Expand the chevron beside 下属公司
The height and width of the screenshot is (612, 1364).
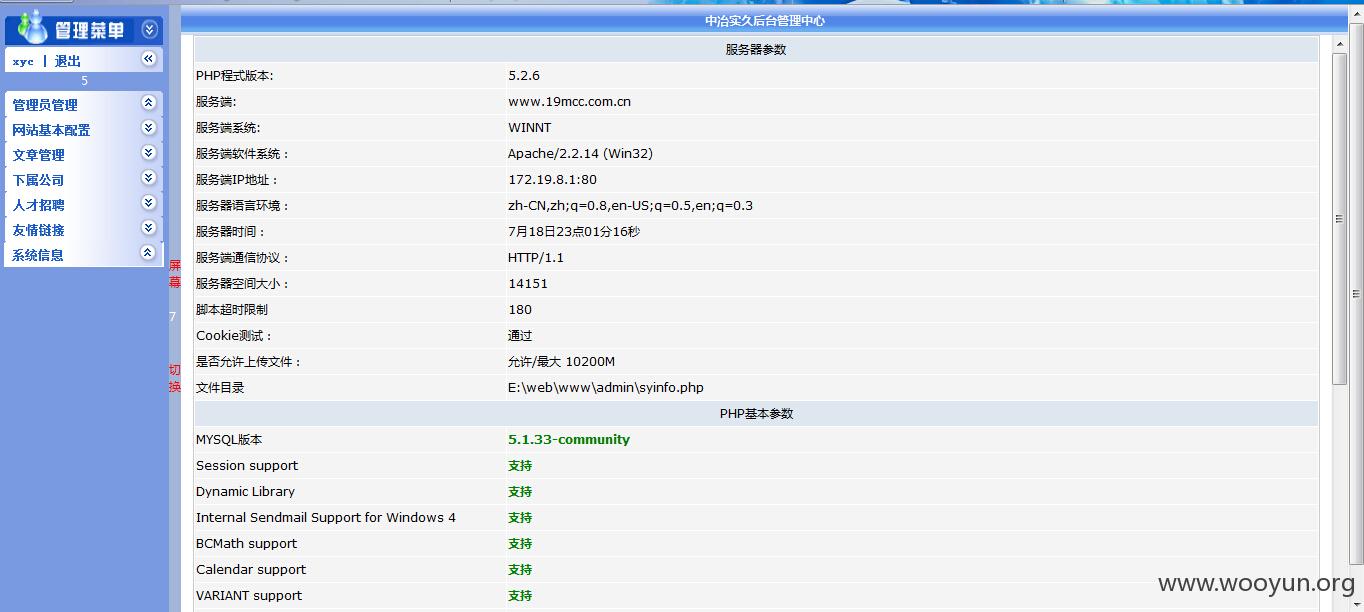tap(149, 178)
